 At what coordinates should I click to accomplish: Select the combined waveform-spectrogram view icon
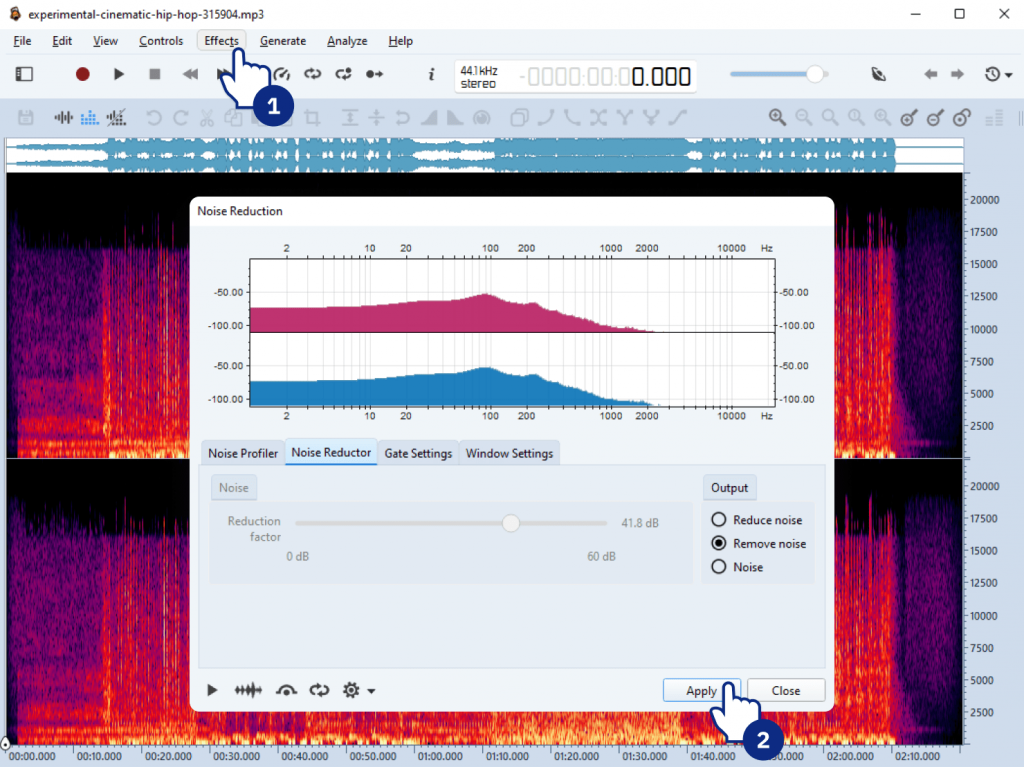(x=116, y=118)
